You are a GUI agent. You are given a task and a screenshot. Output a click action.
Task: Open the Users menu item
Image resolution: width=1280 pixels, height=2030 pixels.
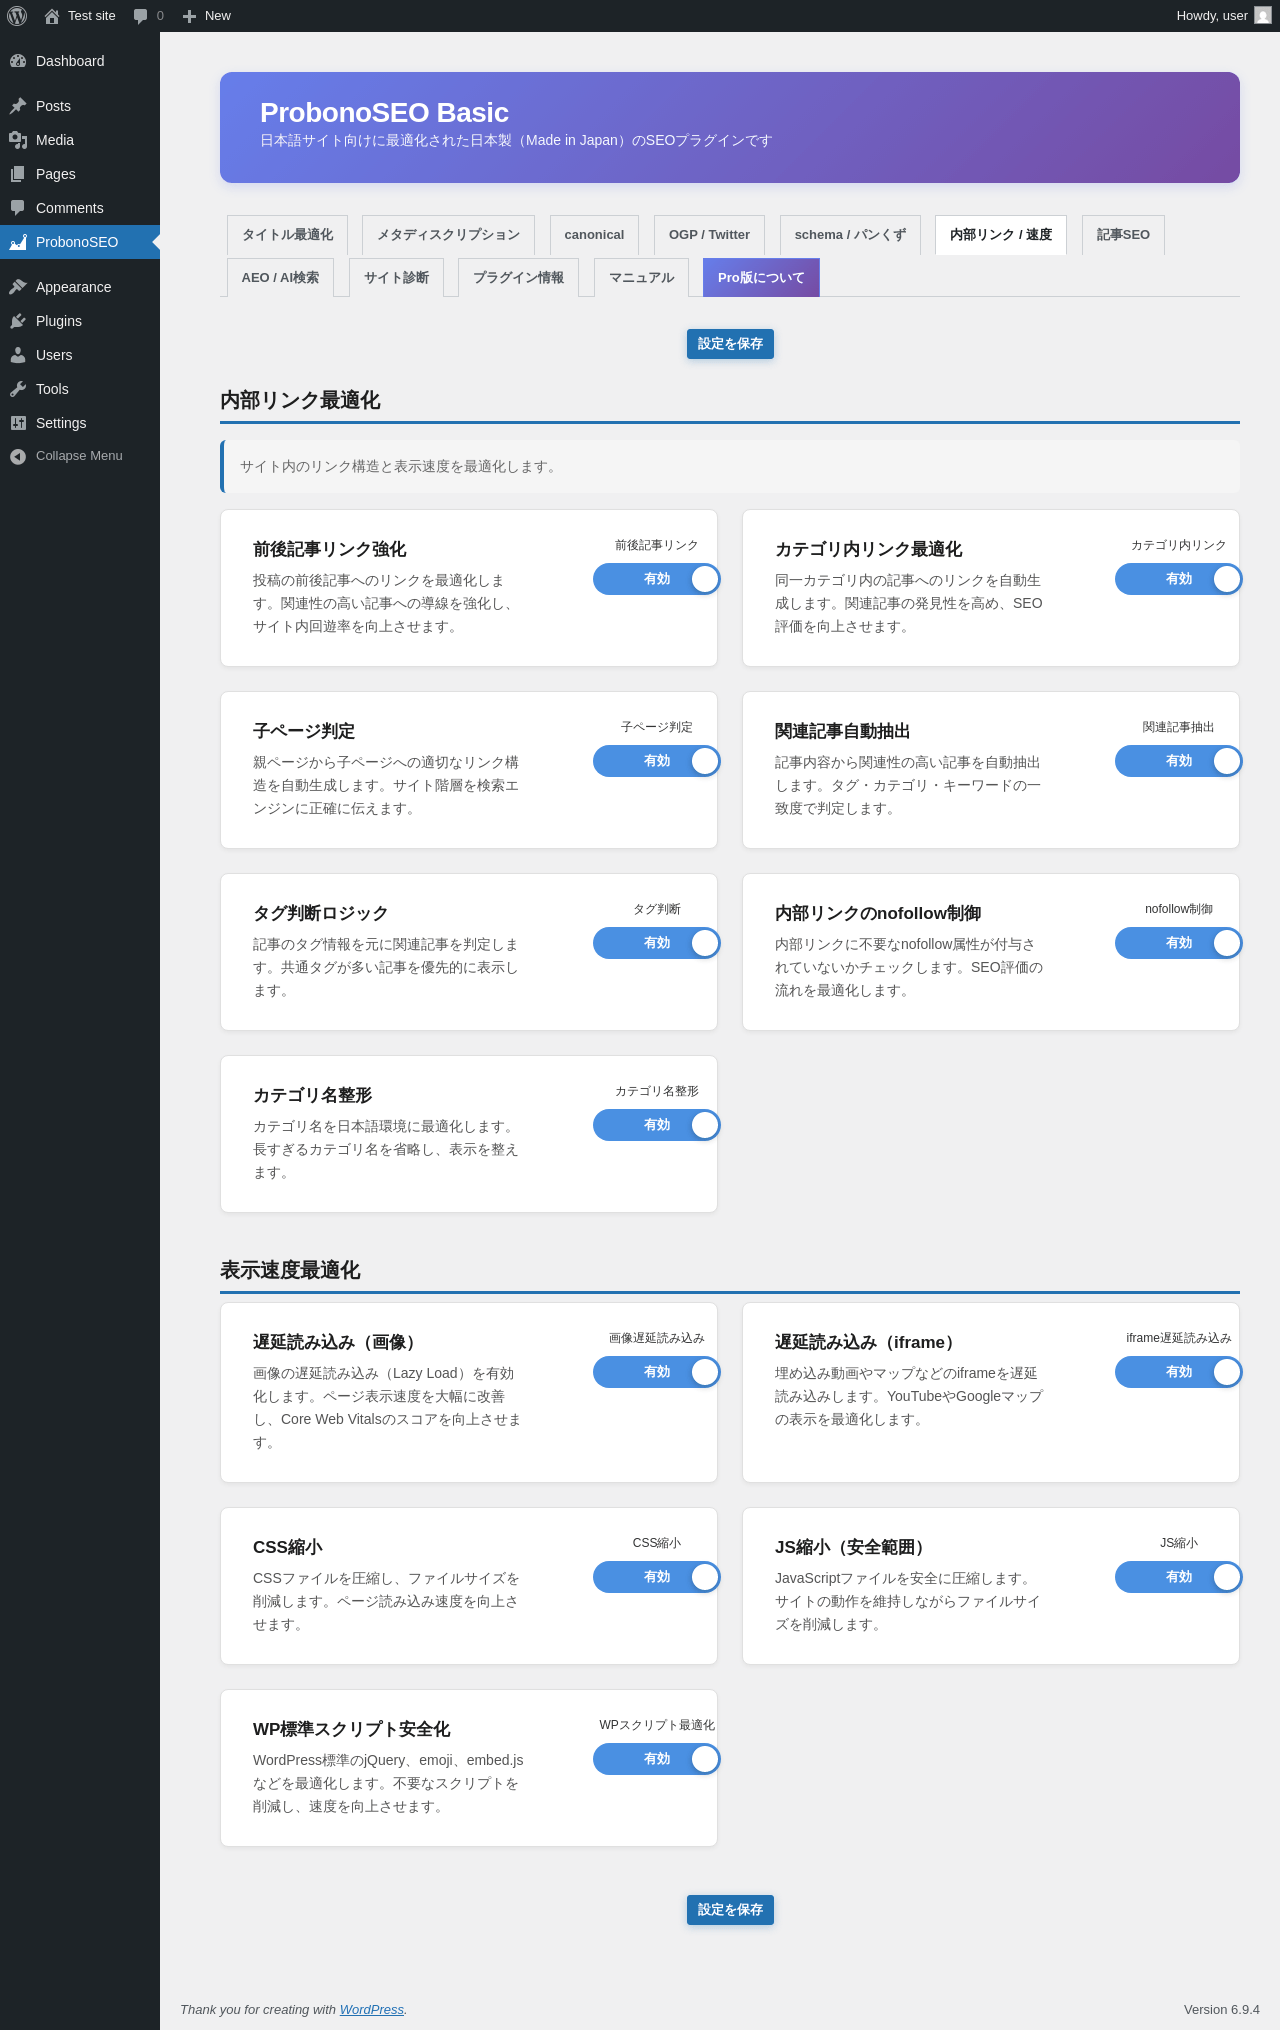pos(80,355)
